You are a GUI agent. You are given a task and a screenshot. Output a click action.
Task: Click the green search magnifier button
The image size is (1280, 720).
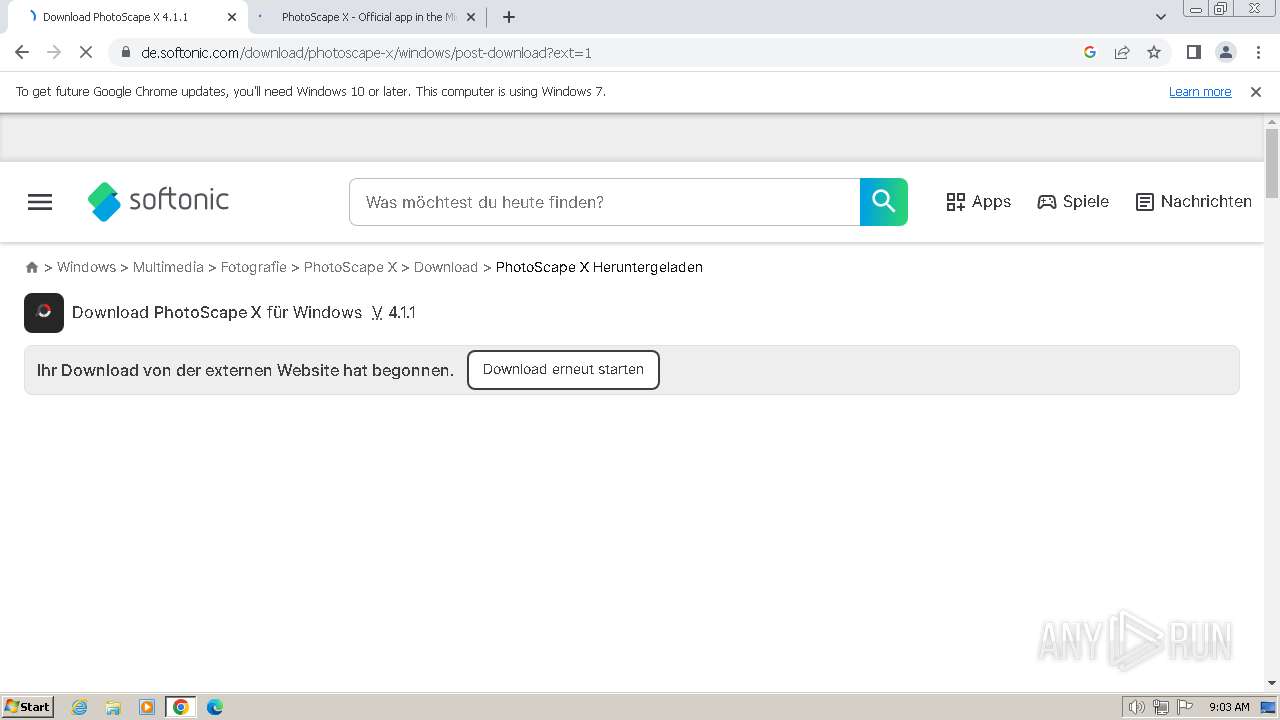pyautogui.click(x=884, y=202)
